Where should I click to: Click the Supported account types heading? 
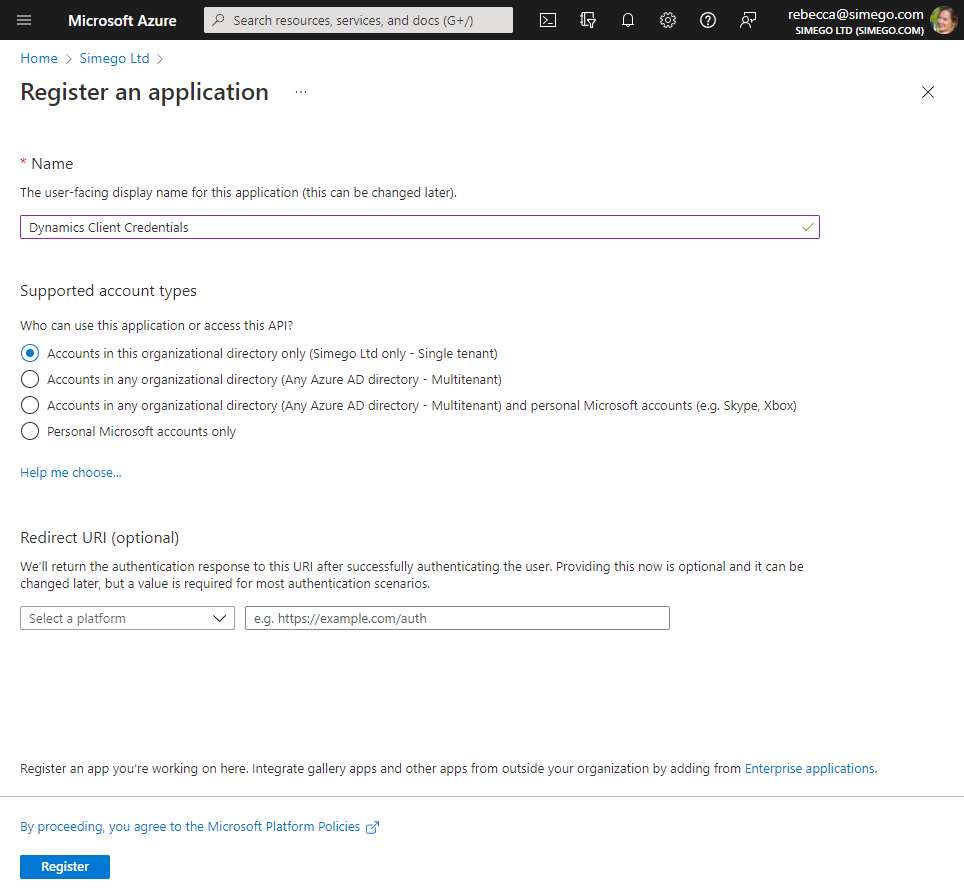108,291
